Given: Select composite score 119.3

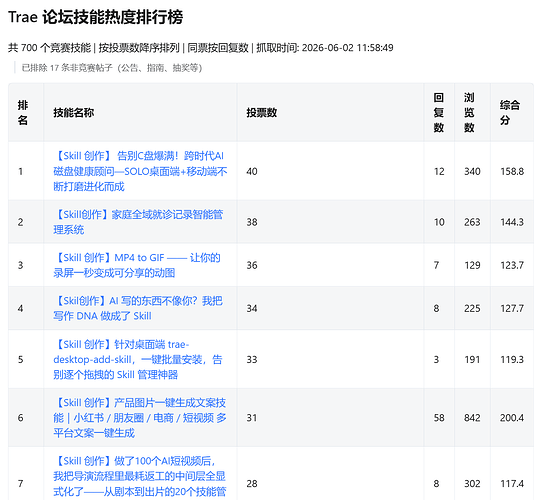Looking at the screenshot, I should pyautogui.click(x=512, y=359).
